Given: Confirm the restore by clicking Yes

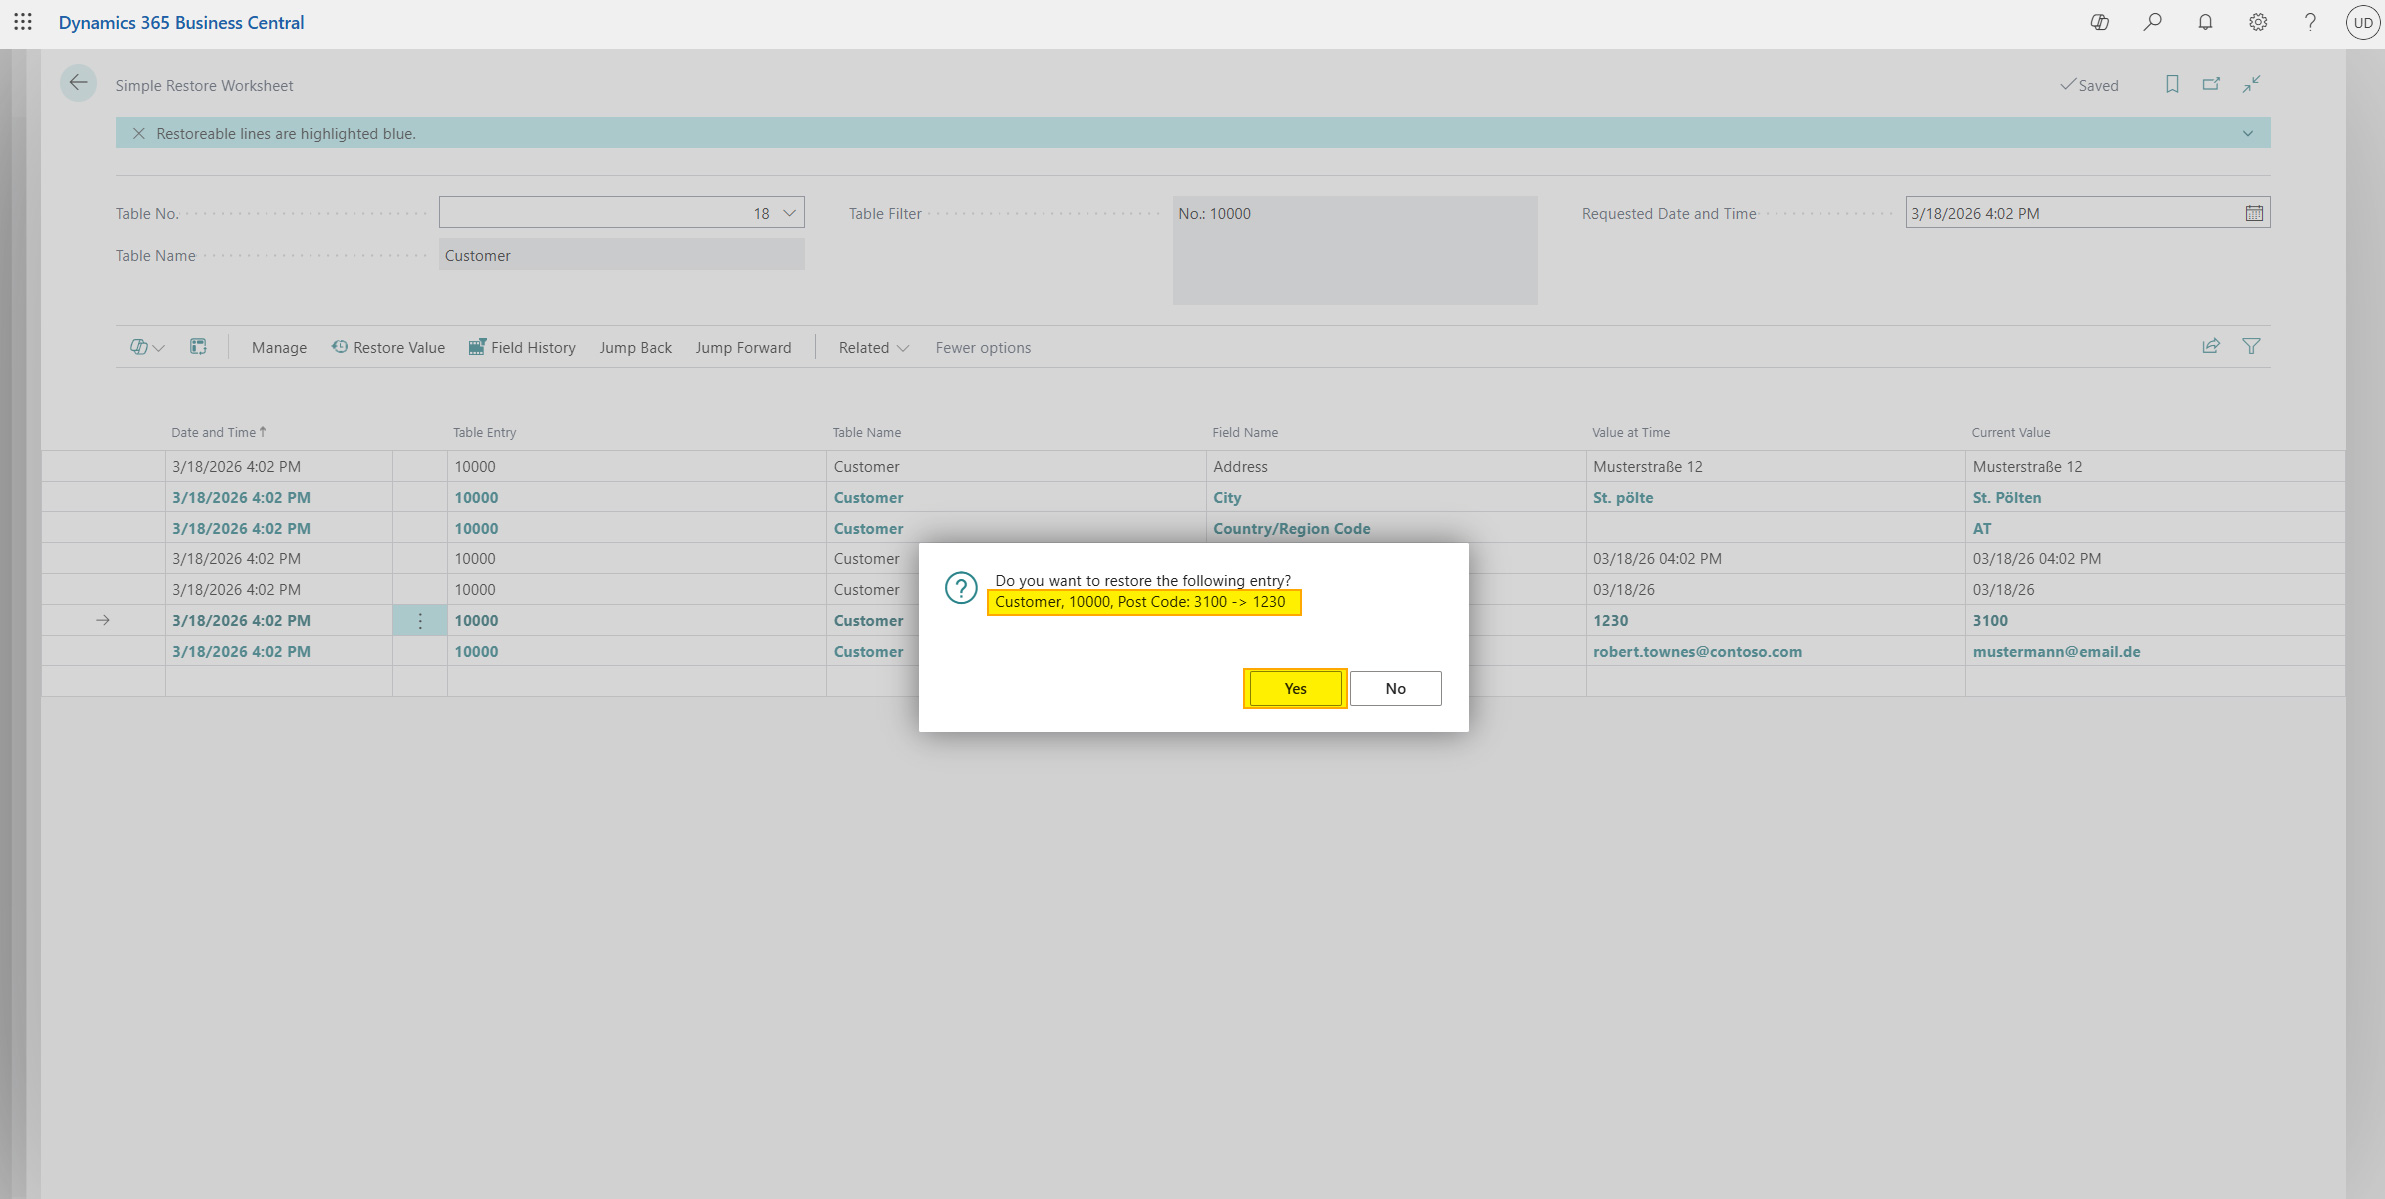Looking at the screenshot, I should point(1294,688).
